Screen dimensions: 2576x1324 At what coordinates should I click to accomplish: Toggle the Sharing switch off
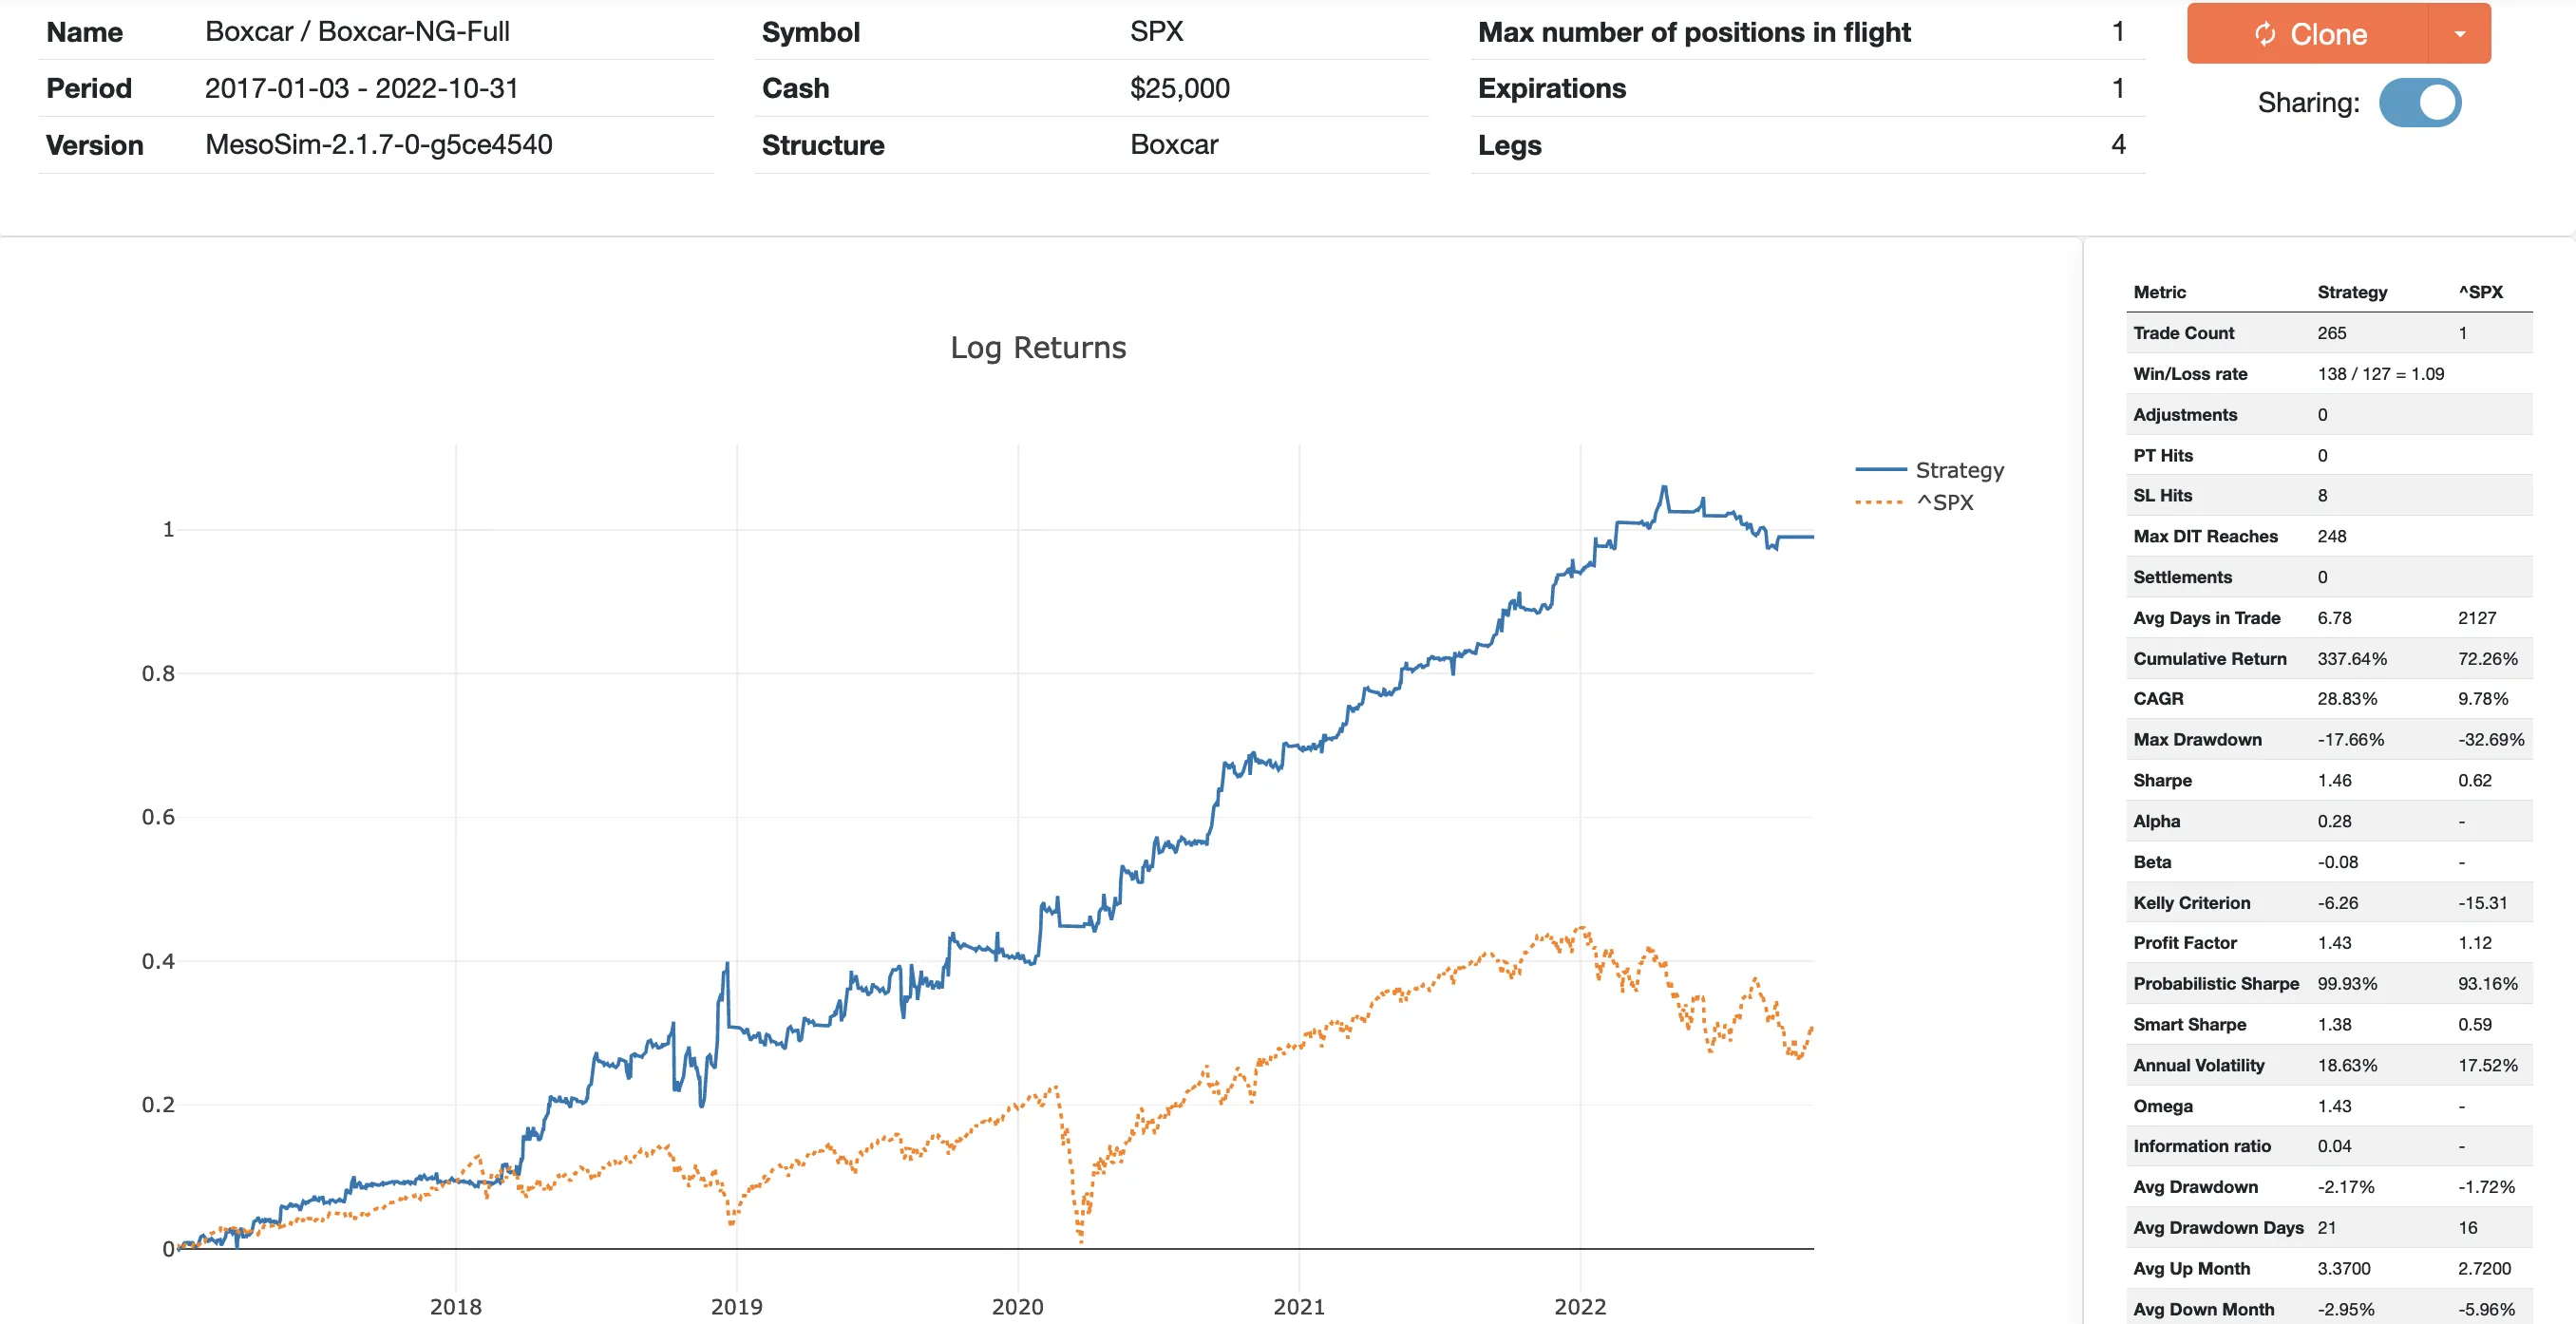[x=2419, y=103]
